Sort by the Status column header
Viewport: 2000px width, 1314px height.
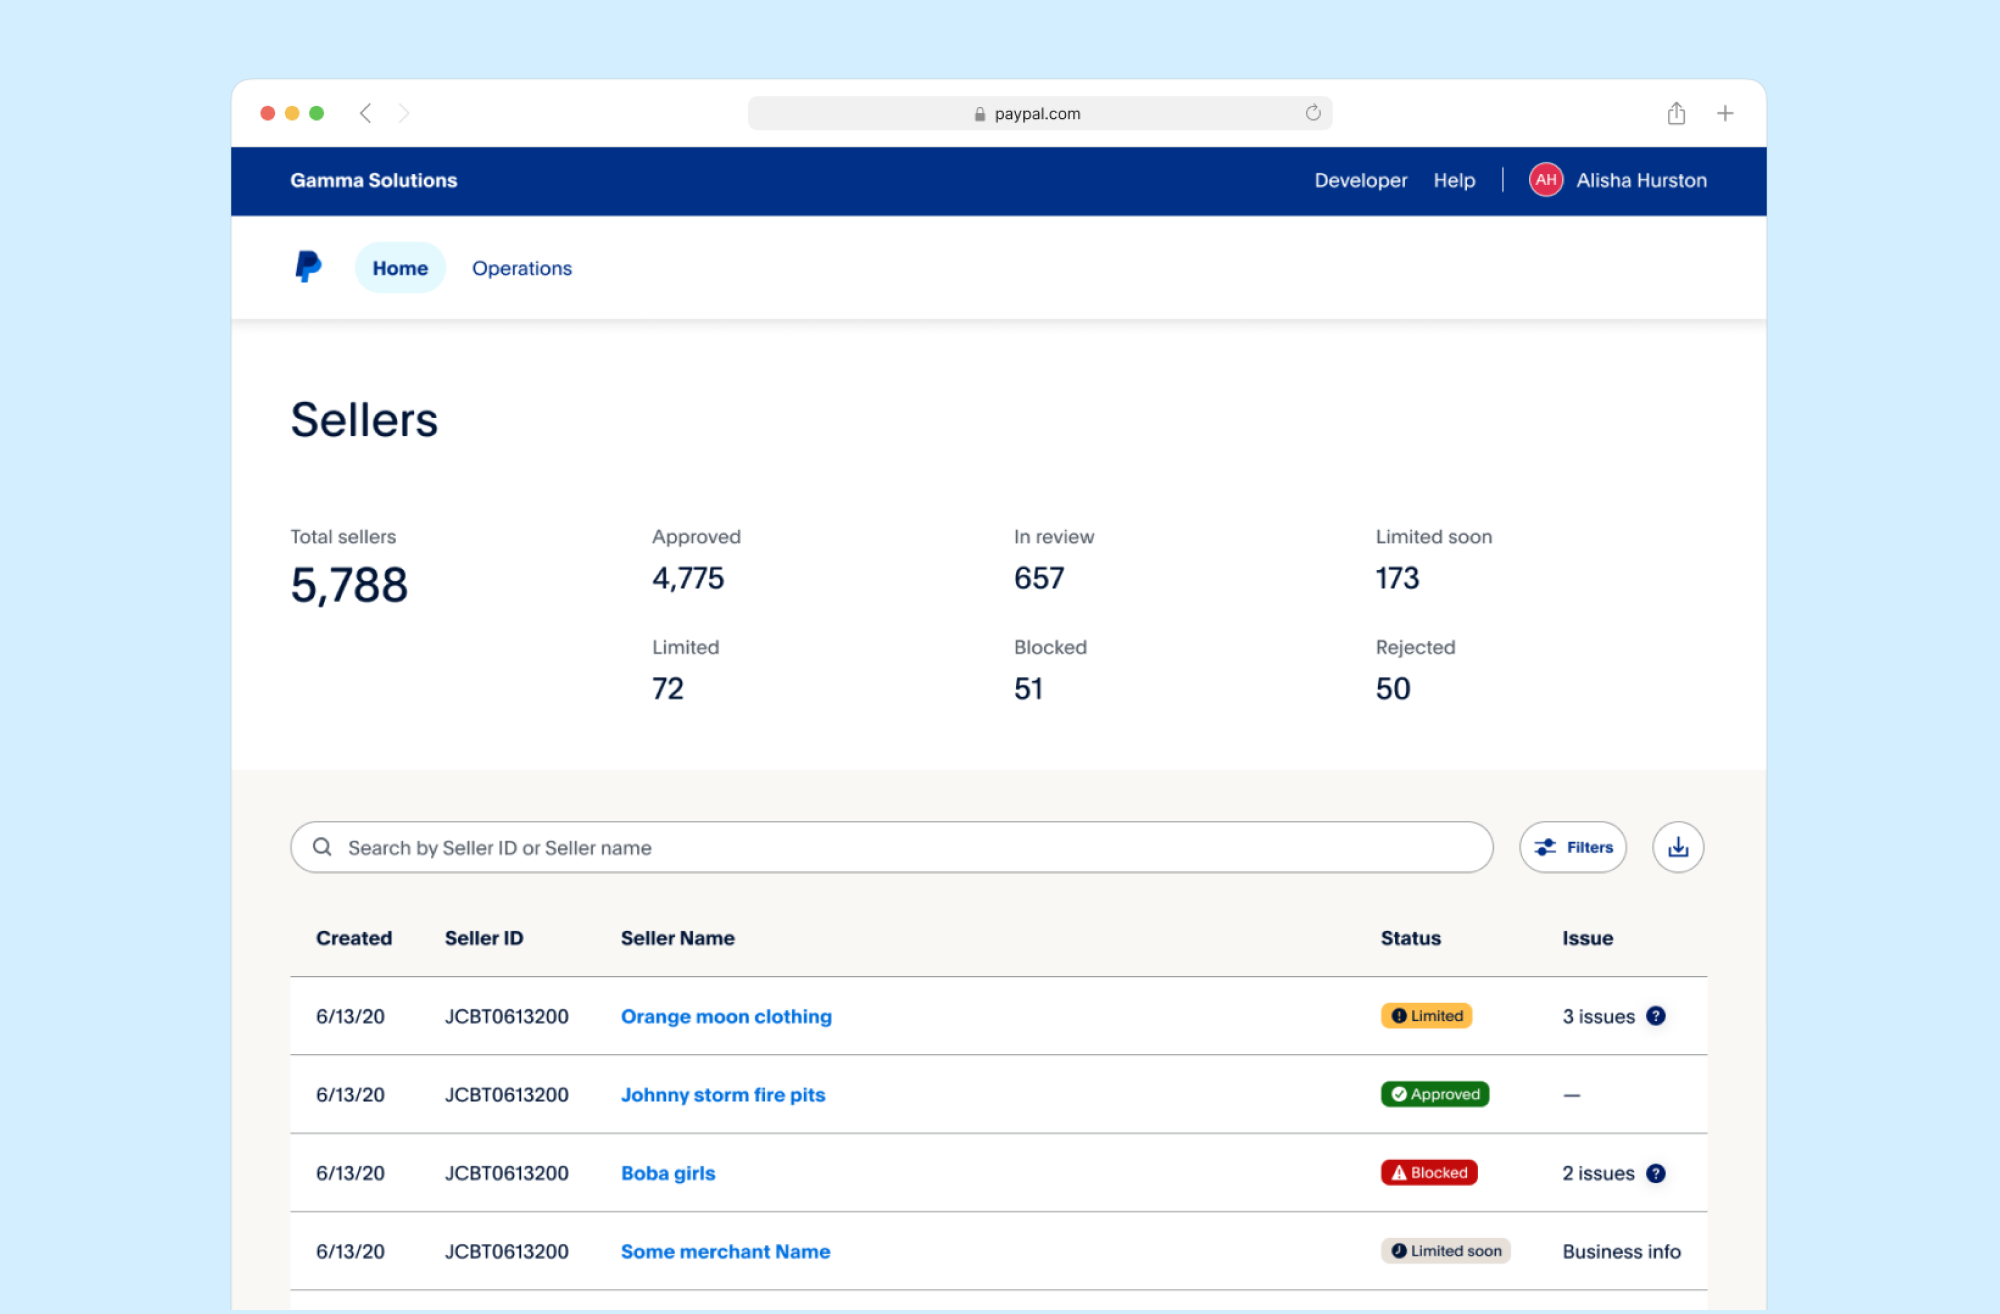[1411, 938]
